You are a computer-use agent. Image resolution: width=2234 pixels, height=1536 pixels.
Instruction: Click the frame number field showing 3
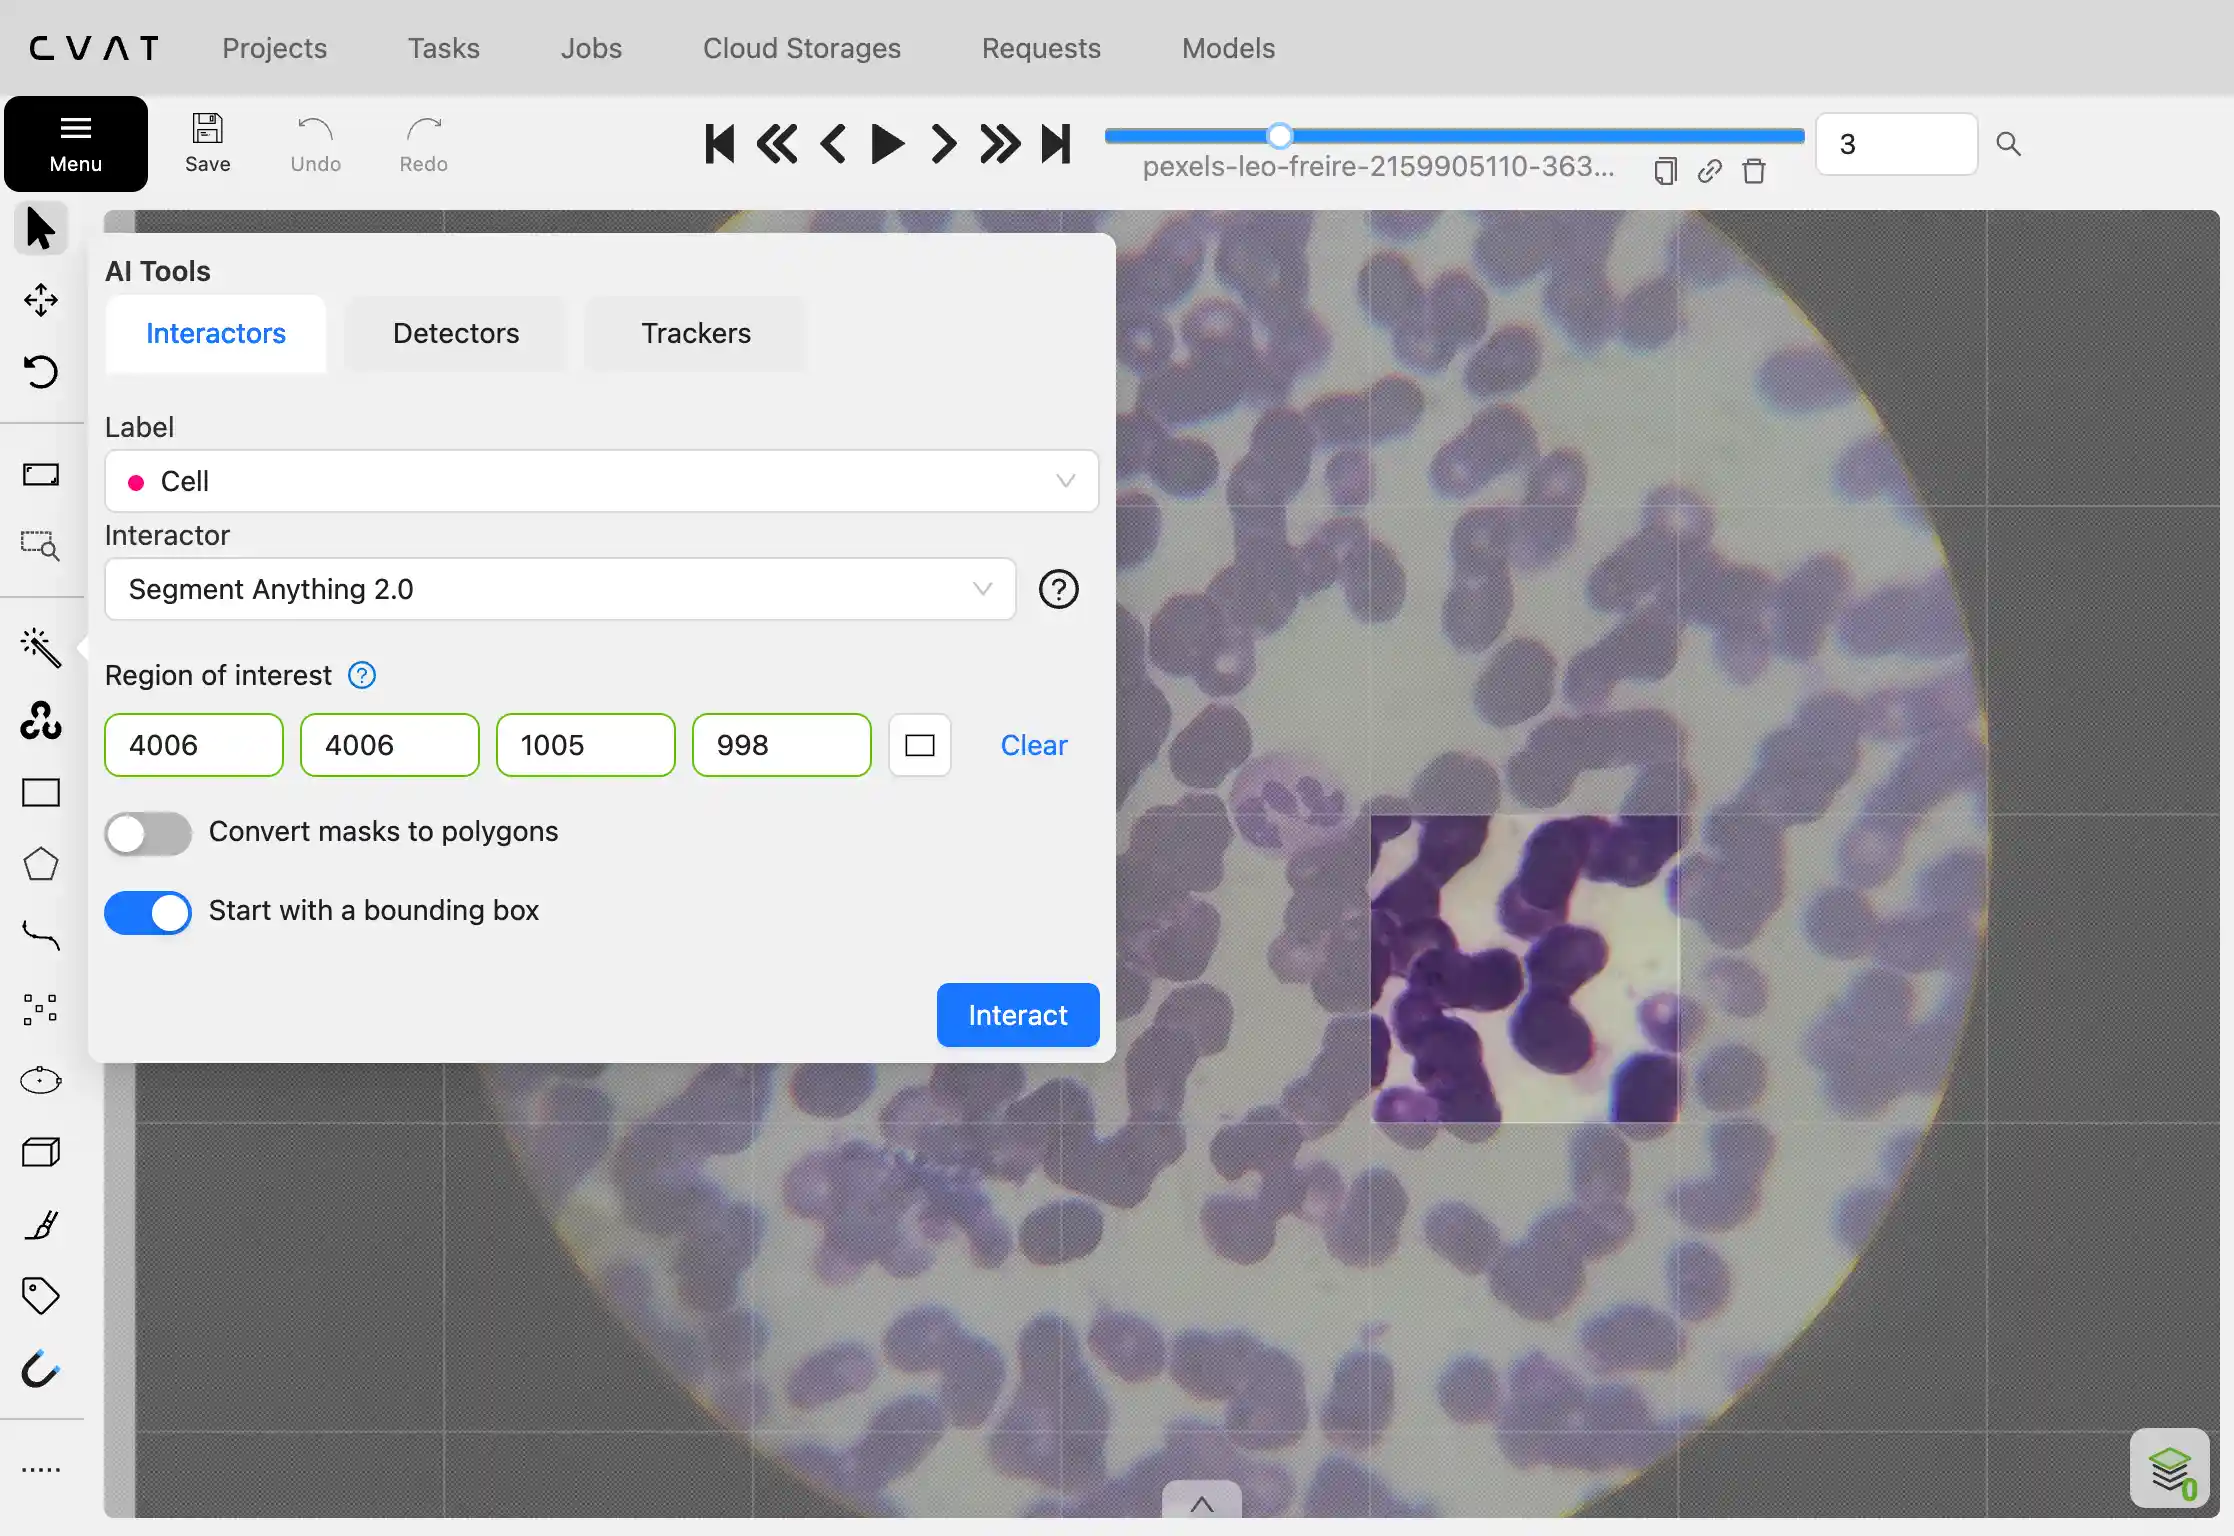coord(1897,144)
